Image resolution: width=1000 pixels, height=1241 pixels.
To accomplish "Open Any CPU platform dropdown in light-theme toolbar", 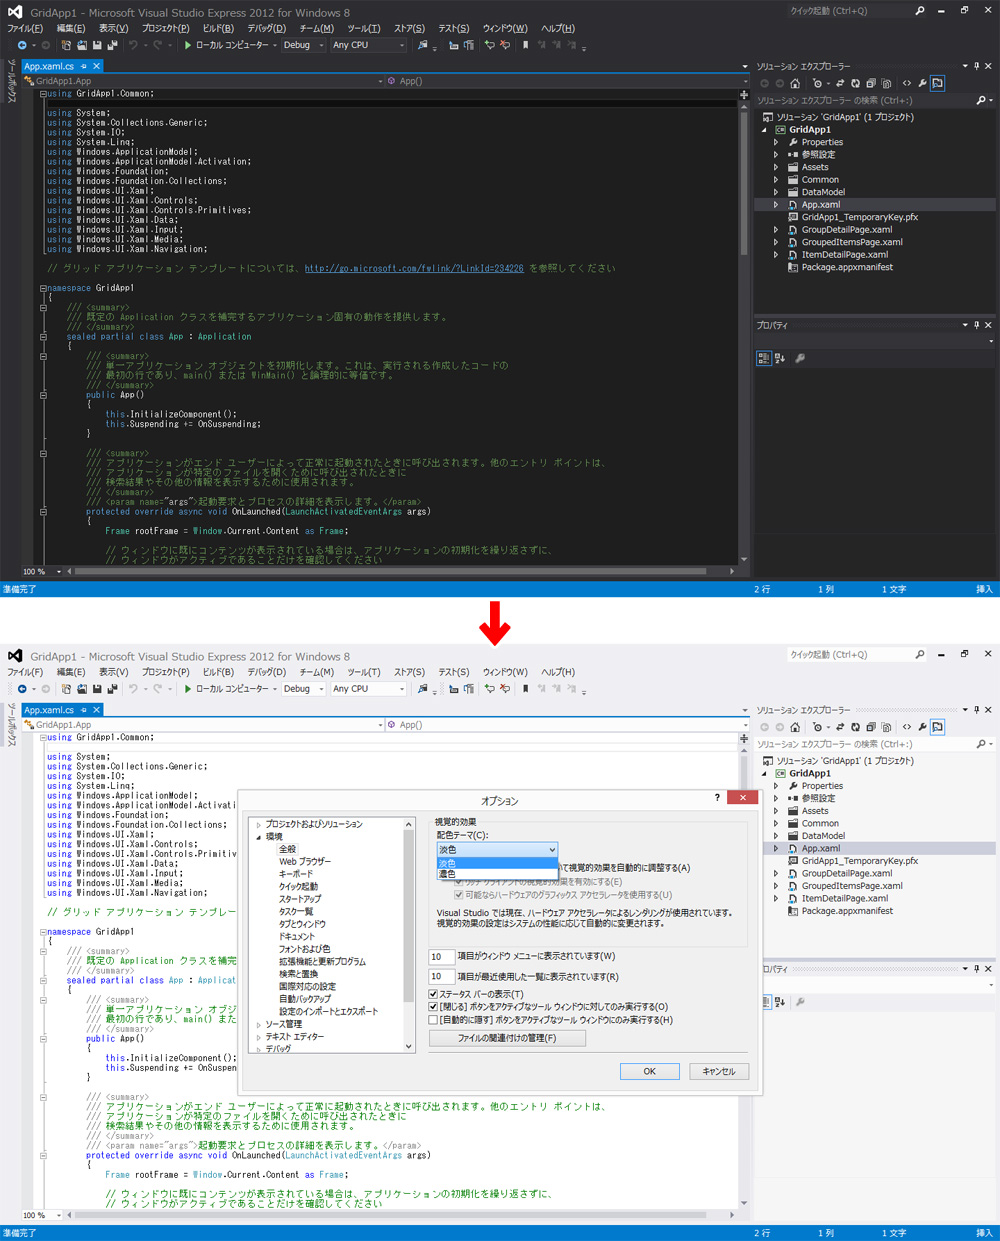I will [368, 689].
